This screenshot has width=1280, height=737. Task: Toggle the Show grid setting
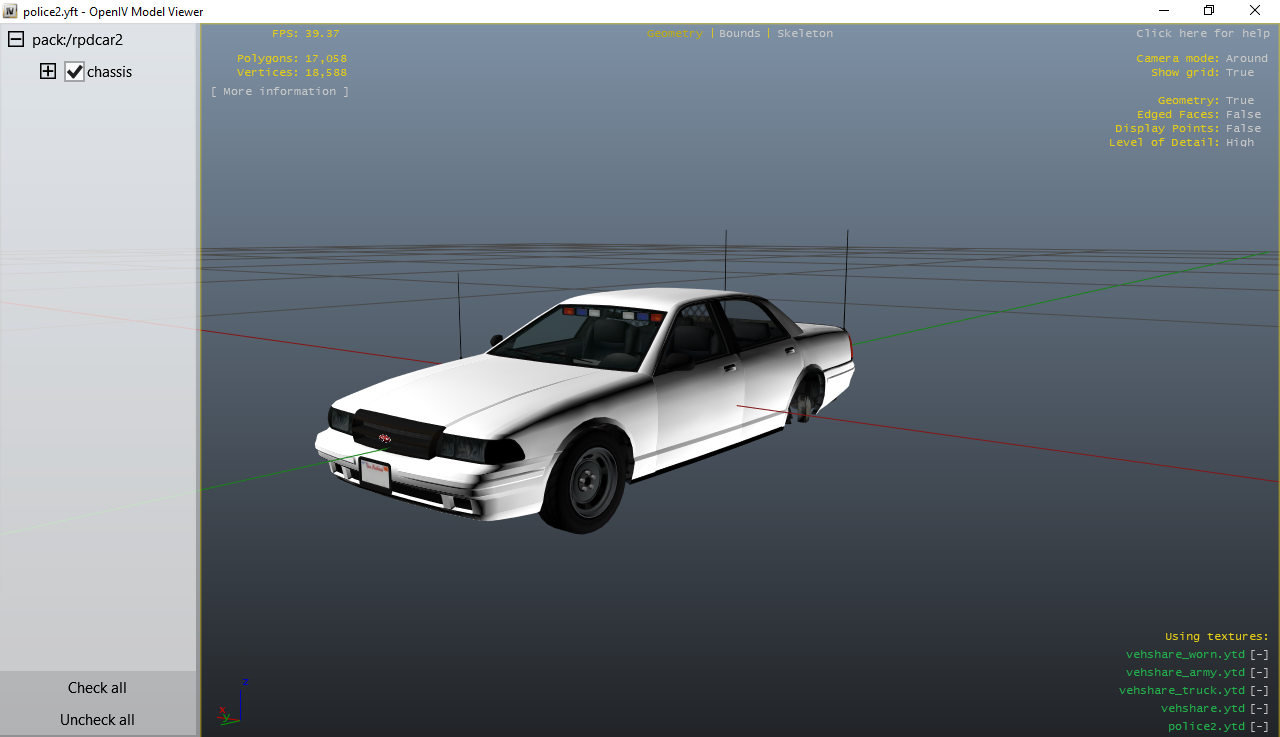[1239, 73]
